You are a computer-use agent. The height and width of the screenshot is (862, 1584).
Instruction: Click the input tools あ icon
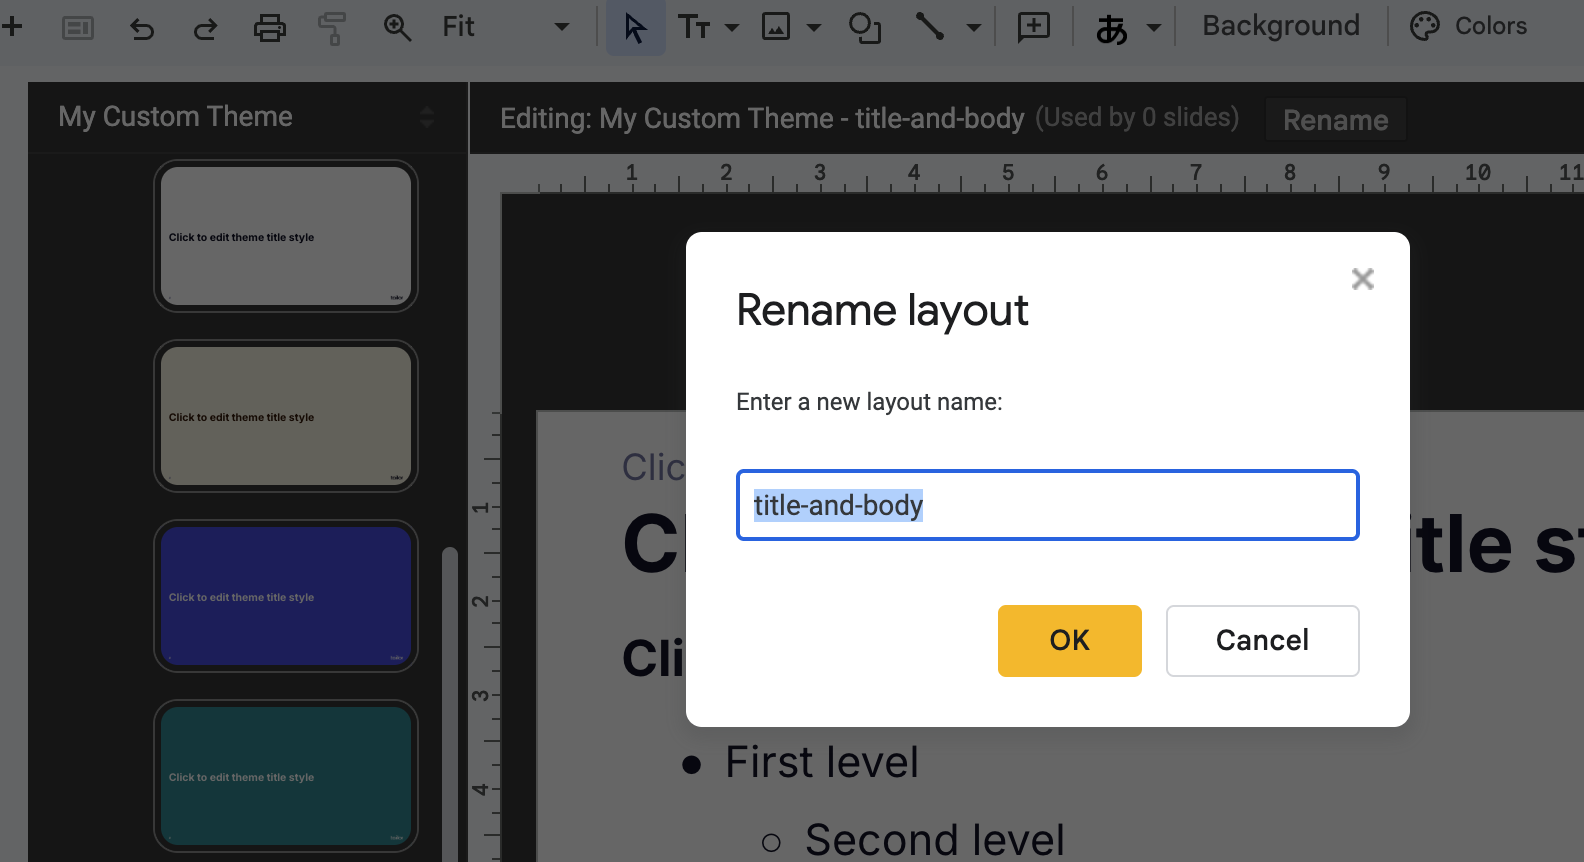pos(1111,28)
